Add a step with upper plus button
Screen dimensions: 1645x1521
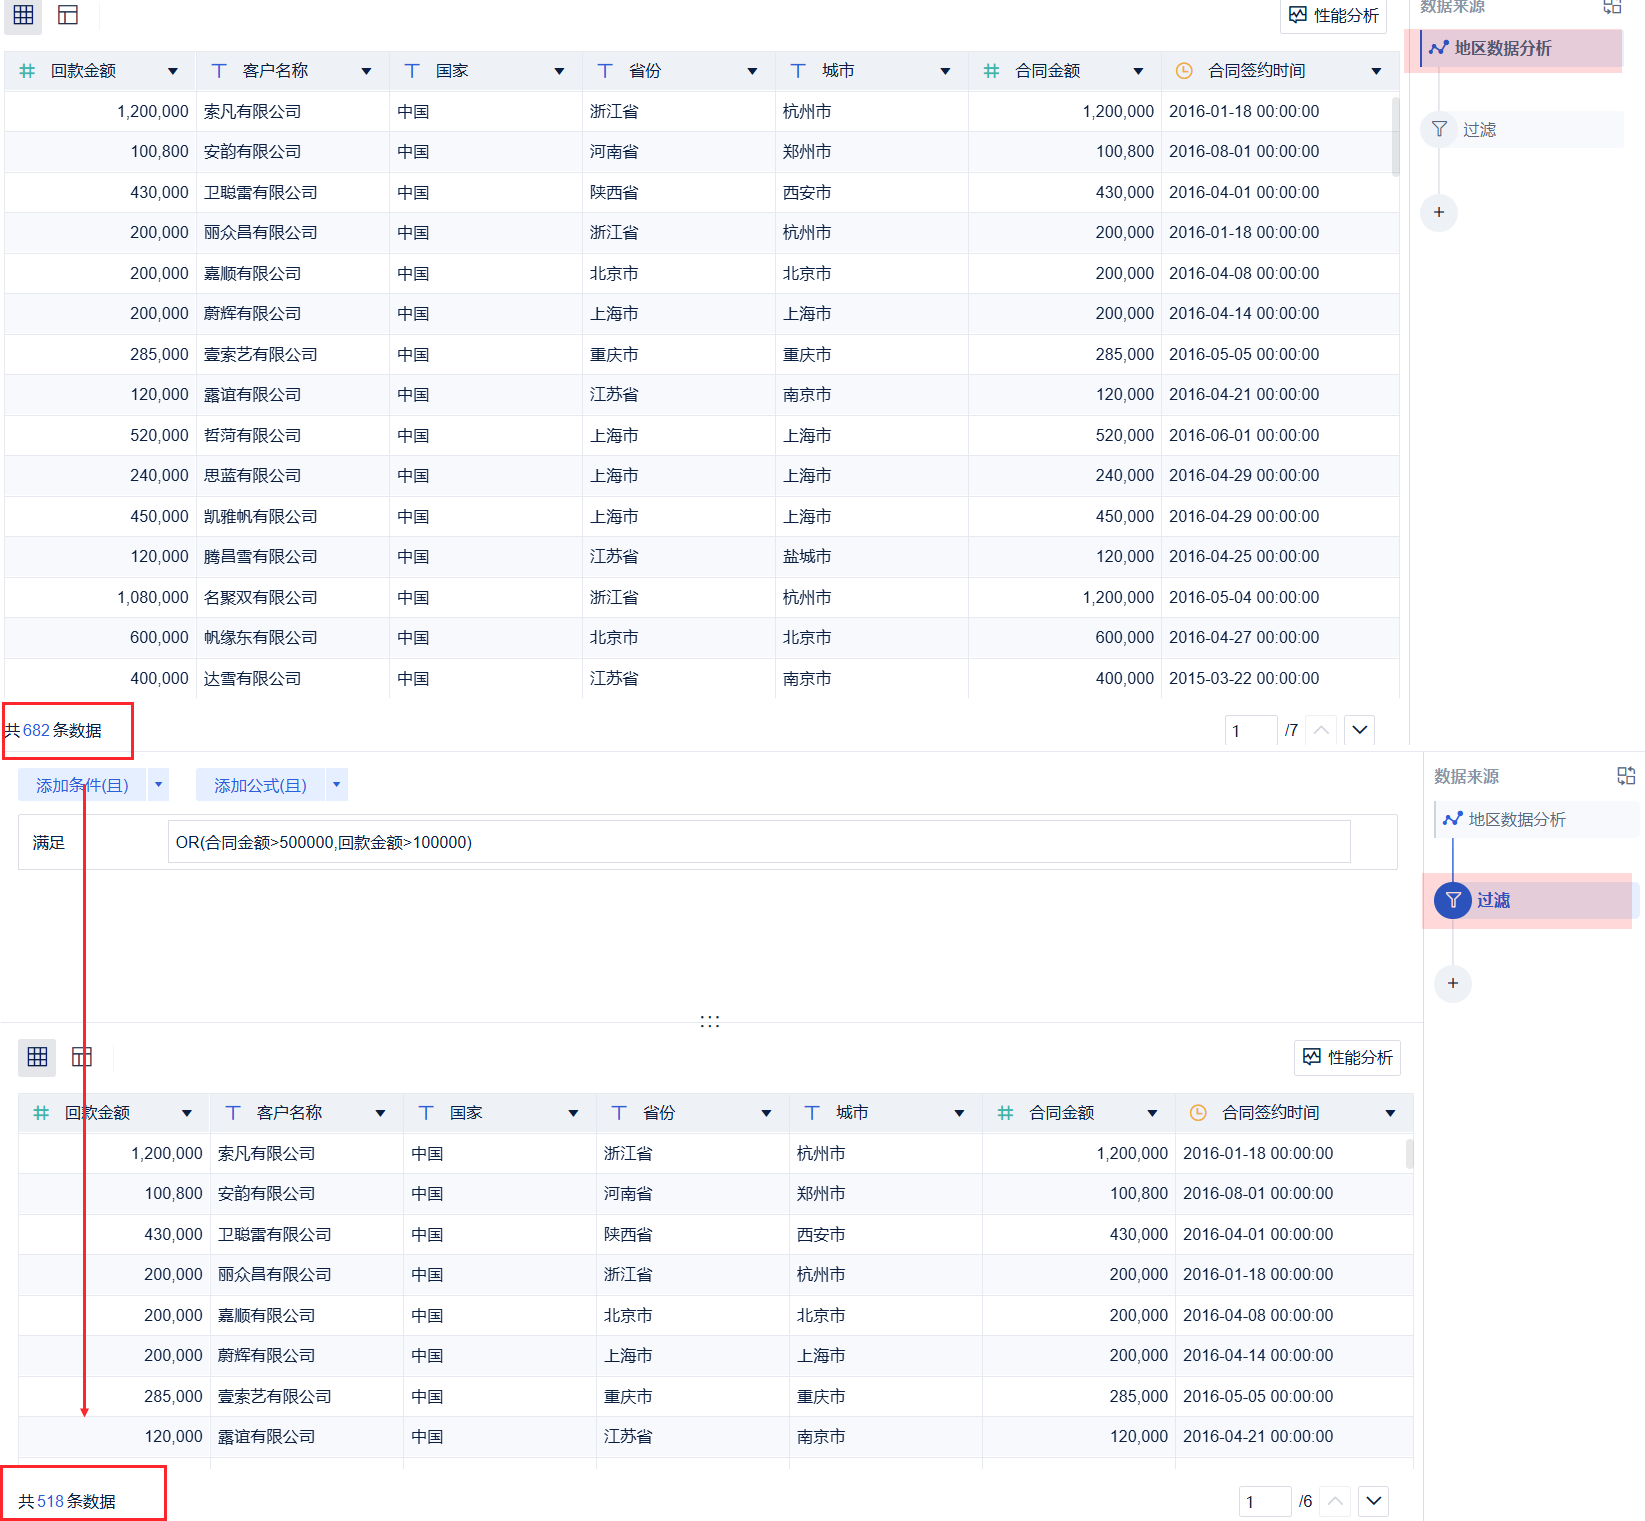click(x=1439, y=212)
